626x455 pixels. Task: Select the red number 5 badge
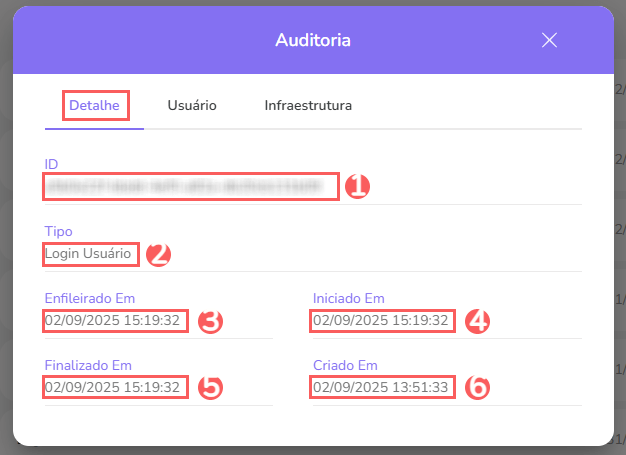point(209,387)
